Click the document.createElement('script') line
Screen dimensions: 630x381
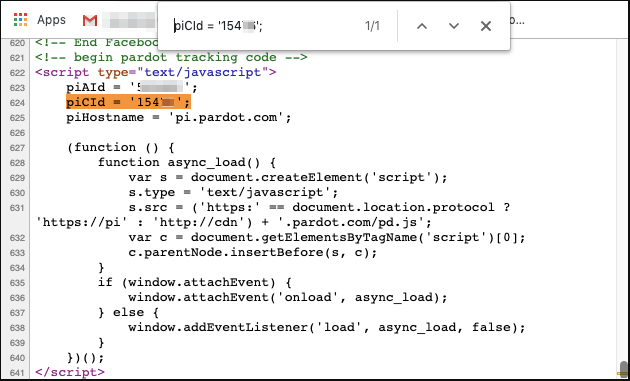tap(288, 177)
